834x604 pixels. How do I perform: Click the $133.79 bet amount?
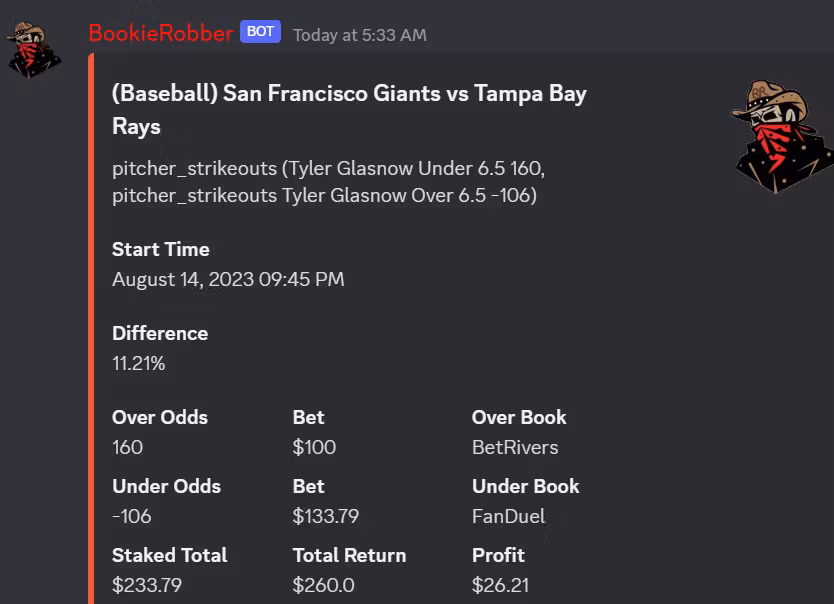325,516
